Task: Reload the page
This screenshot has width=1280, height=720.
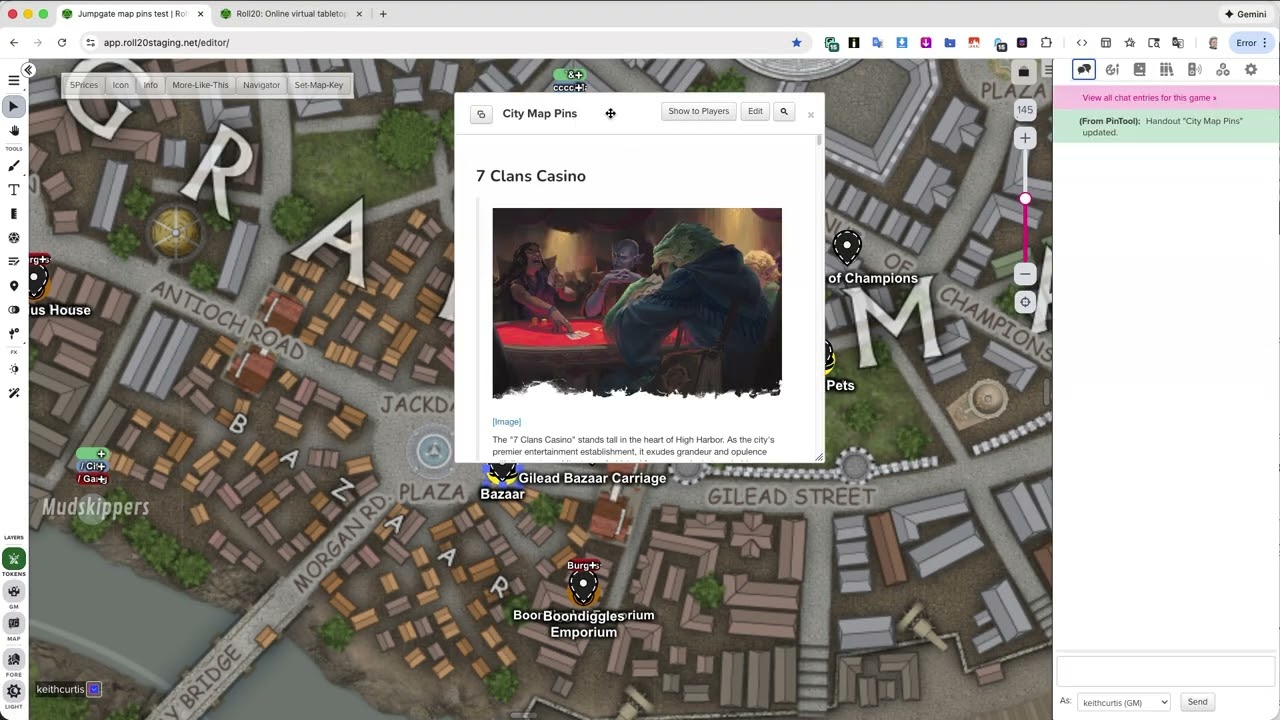Action: point(62,43)
